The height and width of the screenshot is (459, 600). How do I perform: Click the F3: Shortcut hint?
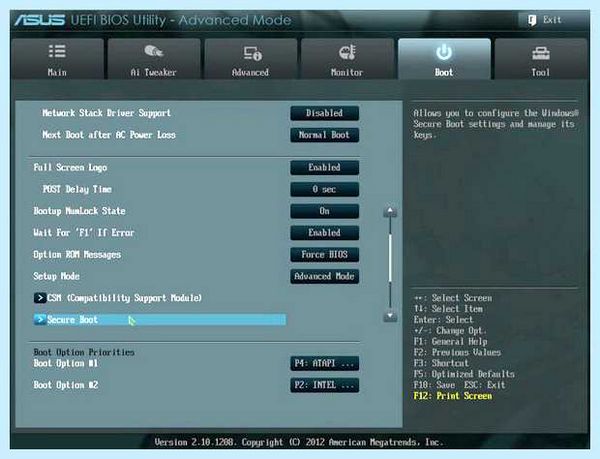(x=441, y=363)
